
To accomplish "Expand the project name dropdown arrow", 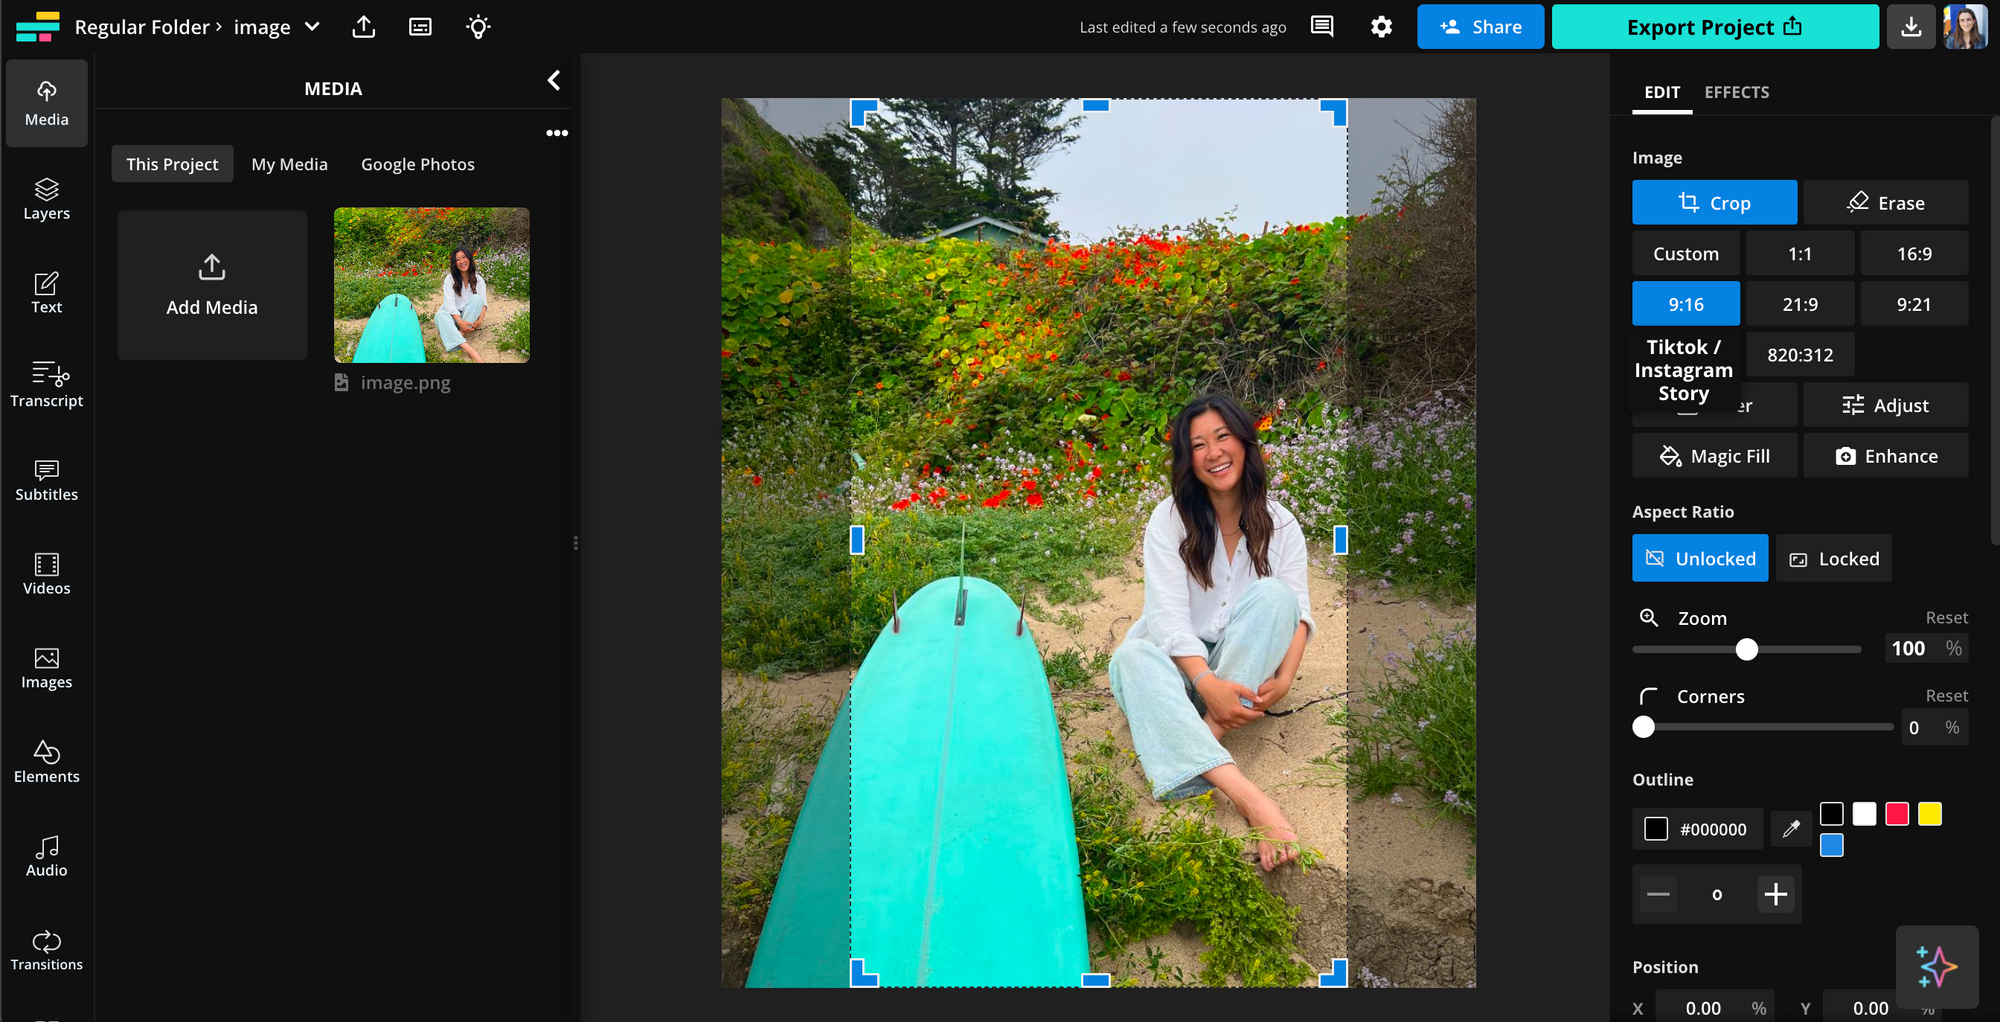I will pos(312,27).
